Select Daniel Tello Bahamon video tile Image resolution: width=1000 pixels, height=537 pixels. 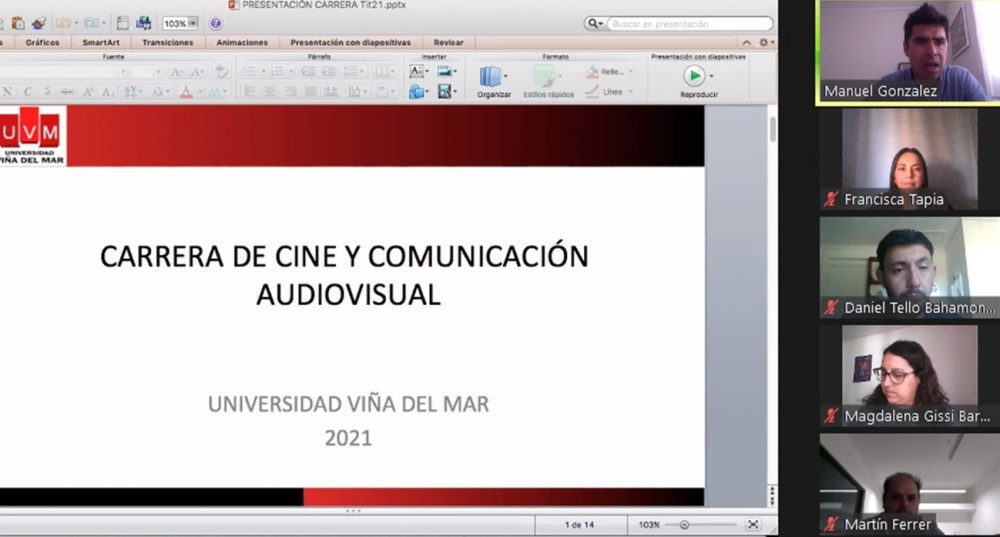pyautogui.click(x=909, y=268)
